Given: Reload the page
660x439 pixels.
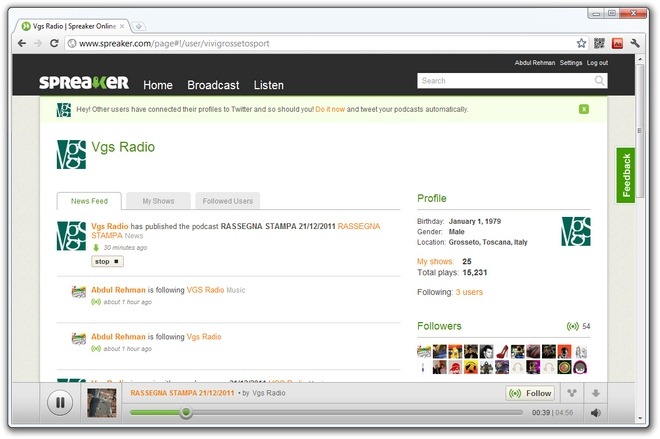Looking at the screenshot, I should coord(54,43).
